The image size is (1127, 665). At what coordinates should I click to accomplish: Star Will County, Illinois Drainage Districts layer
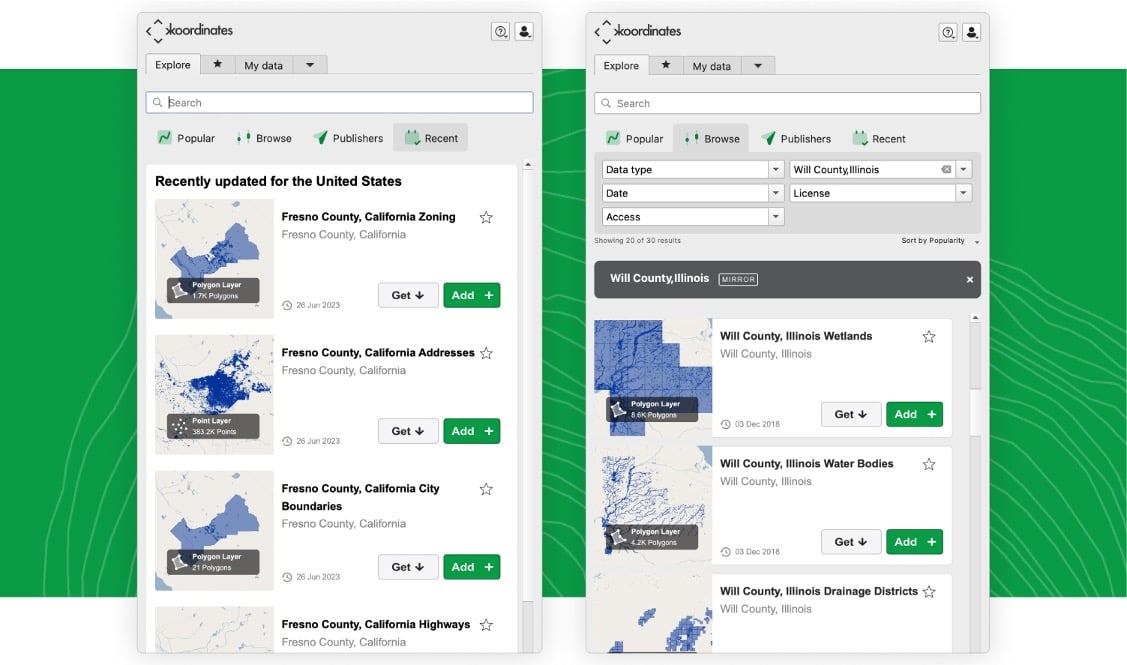pos(929,592)
